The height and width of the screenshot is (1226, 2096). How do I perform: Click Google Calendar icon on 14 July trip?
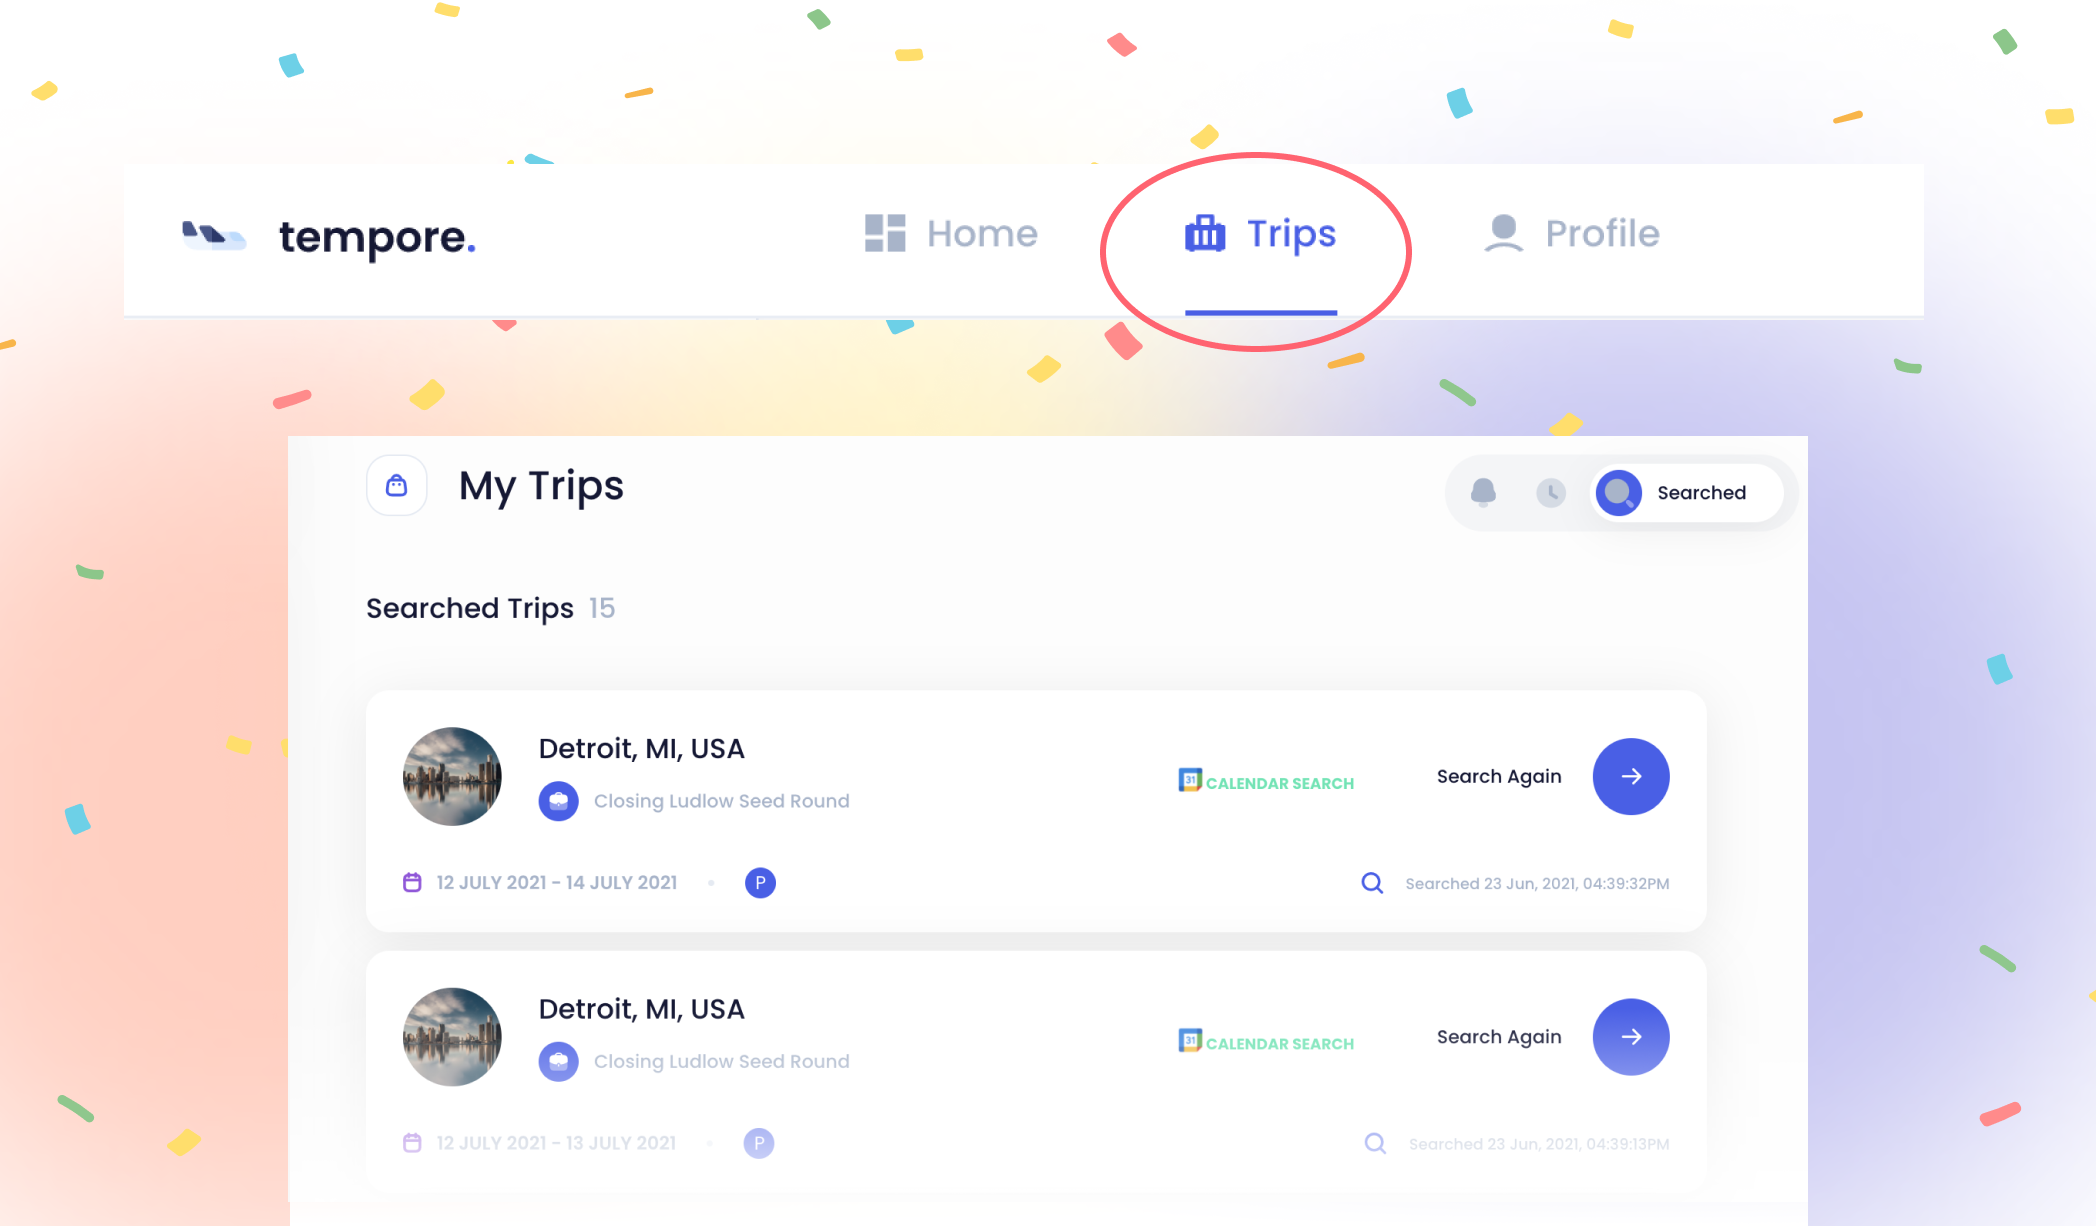[1190, 780]
